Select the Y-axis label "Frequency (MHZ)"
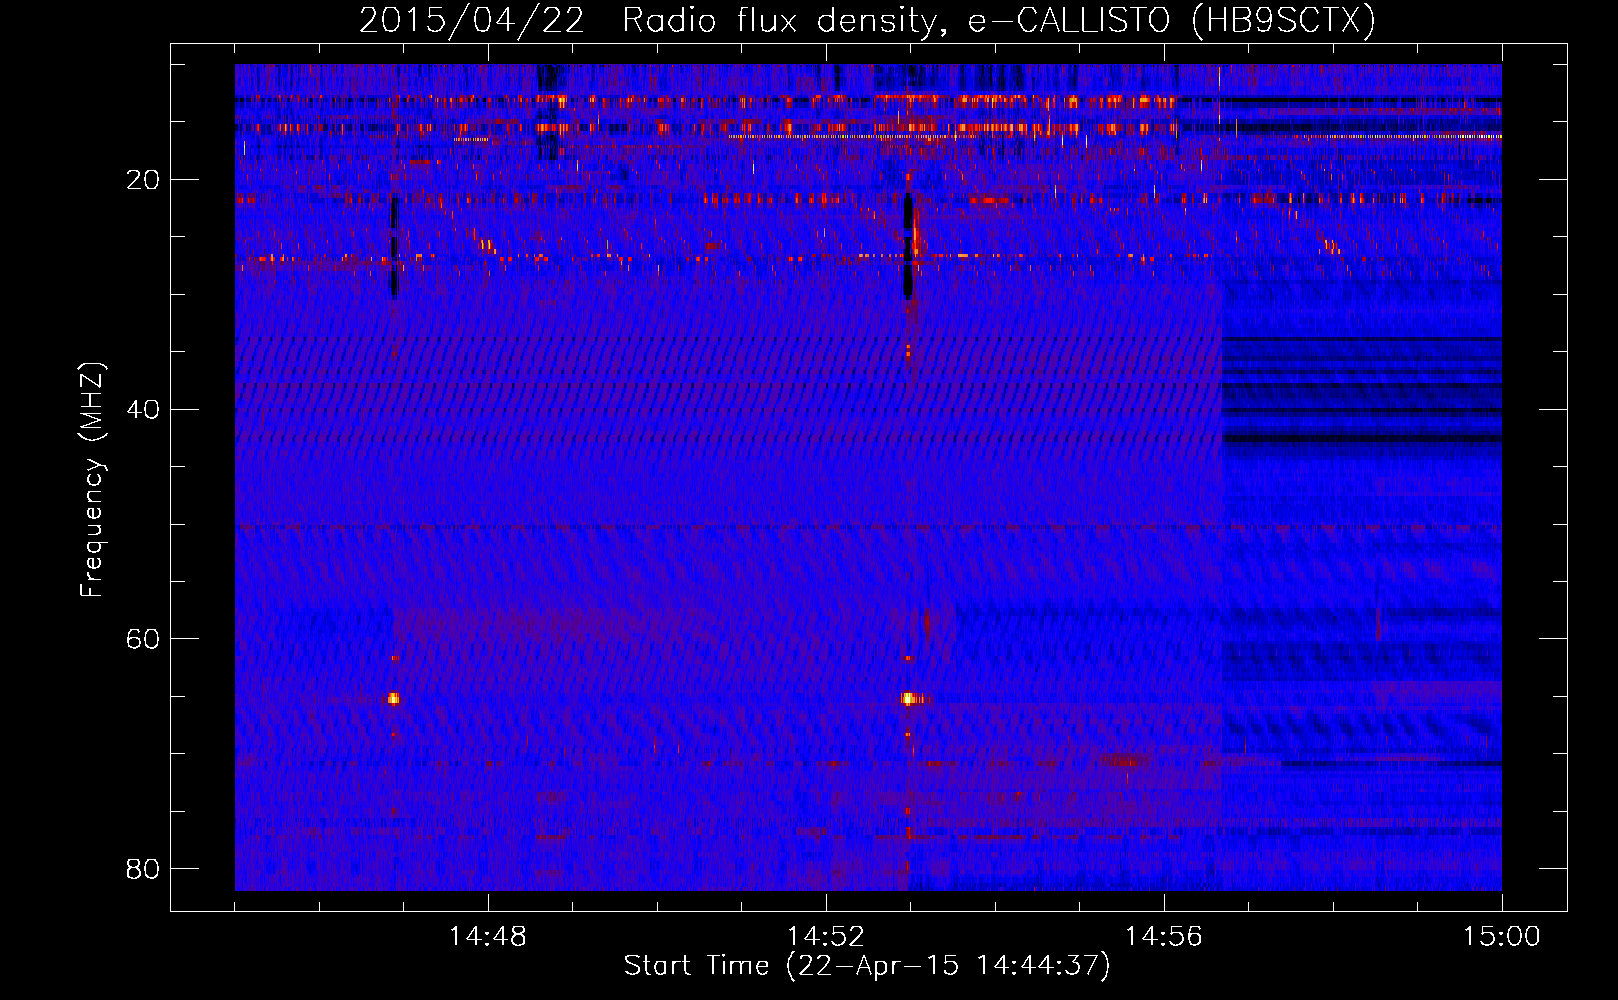The height and width of the screenshot is (1000, 1618). tap(91, 480)
